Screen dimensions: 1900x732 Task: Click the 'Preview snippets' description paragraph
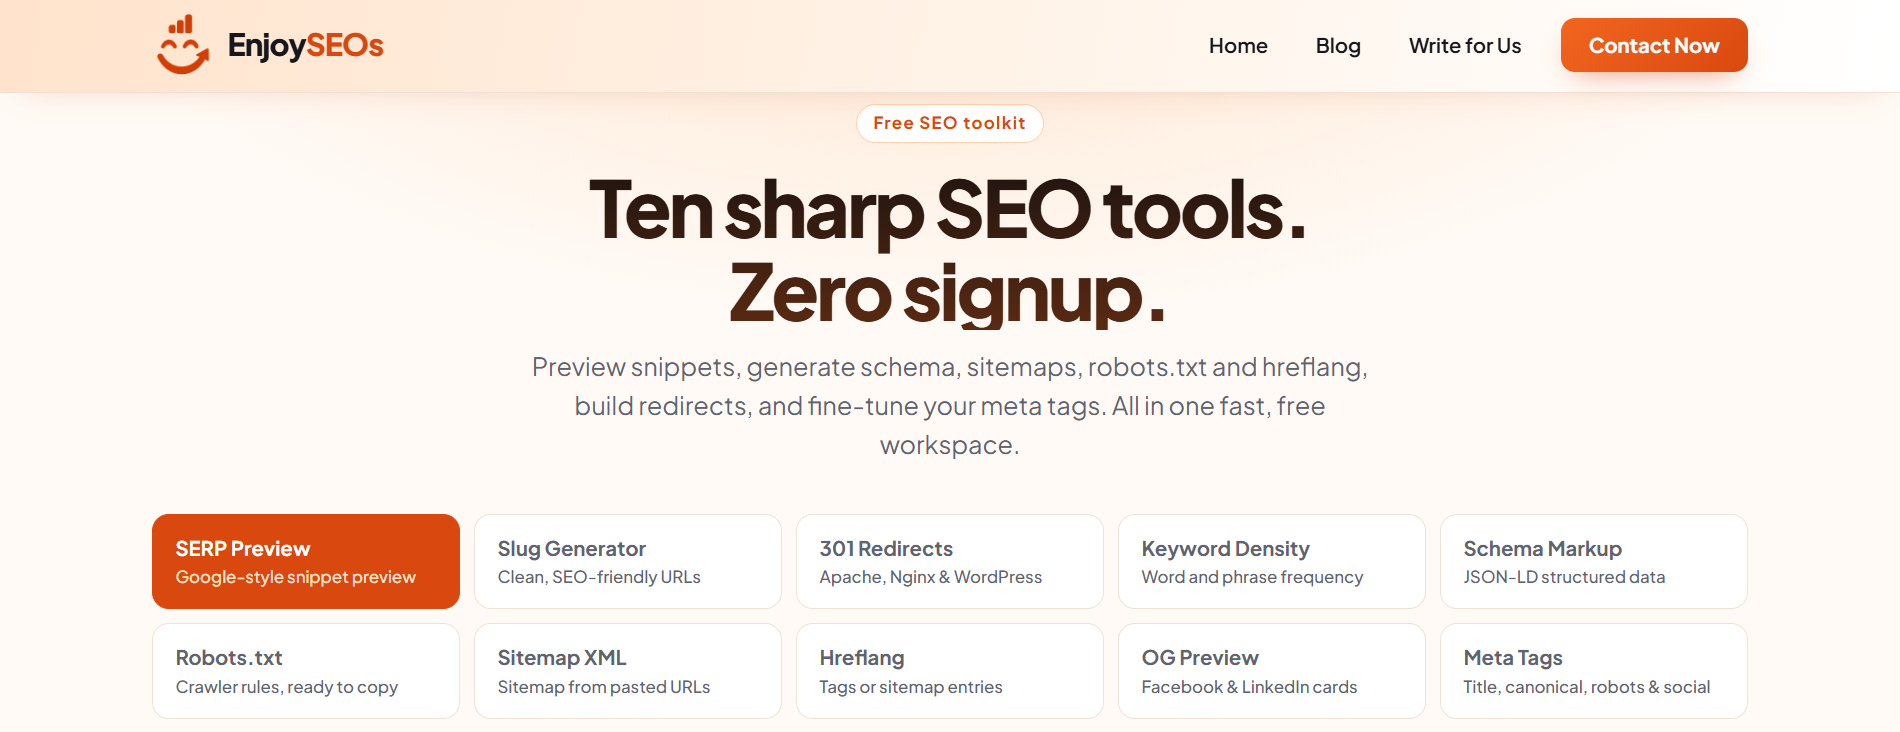click(x=950, y=406)
